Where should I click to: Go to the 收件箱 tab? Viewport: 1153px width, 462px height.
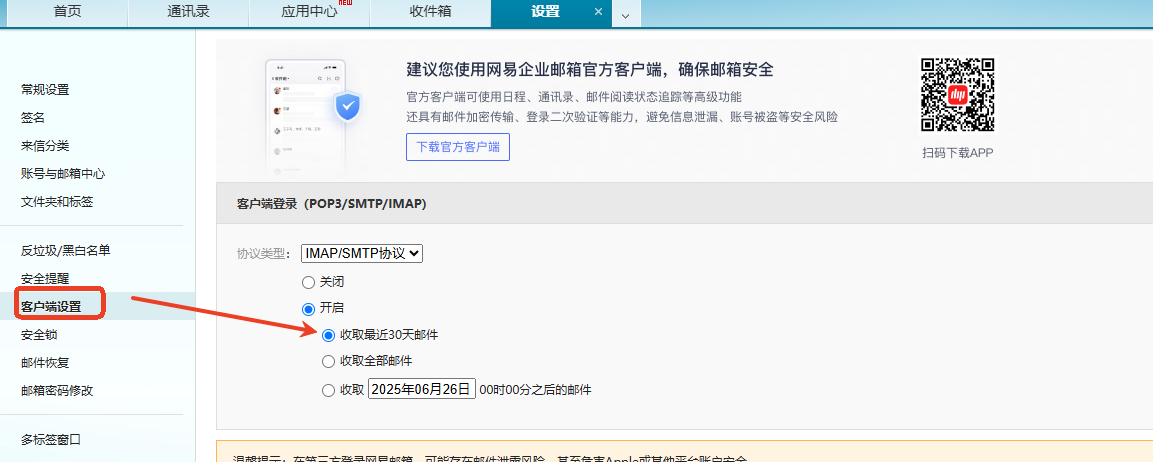(430, 12)
